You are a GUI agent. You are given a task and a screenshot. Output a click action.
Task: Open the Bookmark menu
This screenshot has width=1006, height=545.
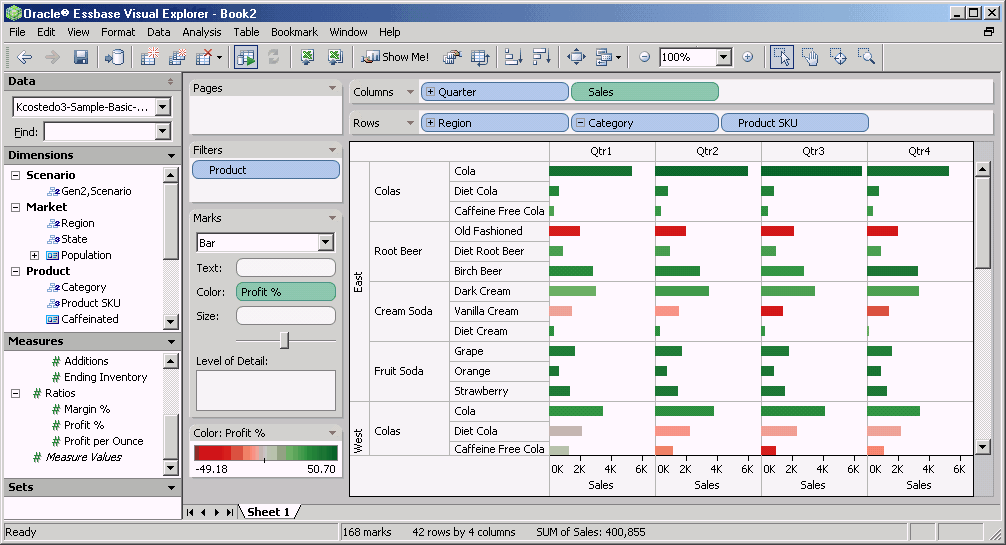point(294,32)
